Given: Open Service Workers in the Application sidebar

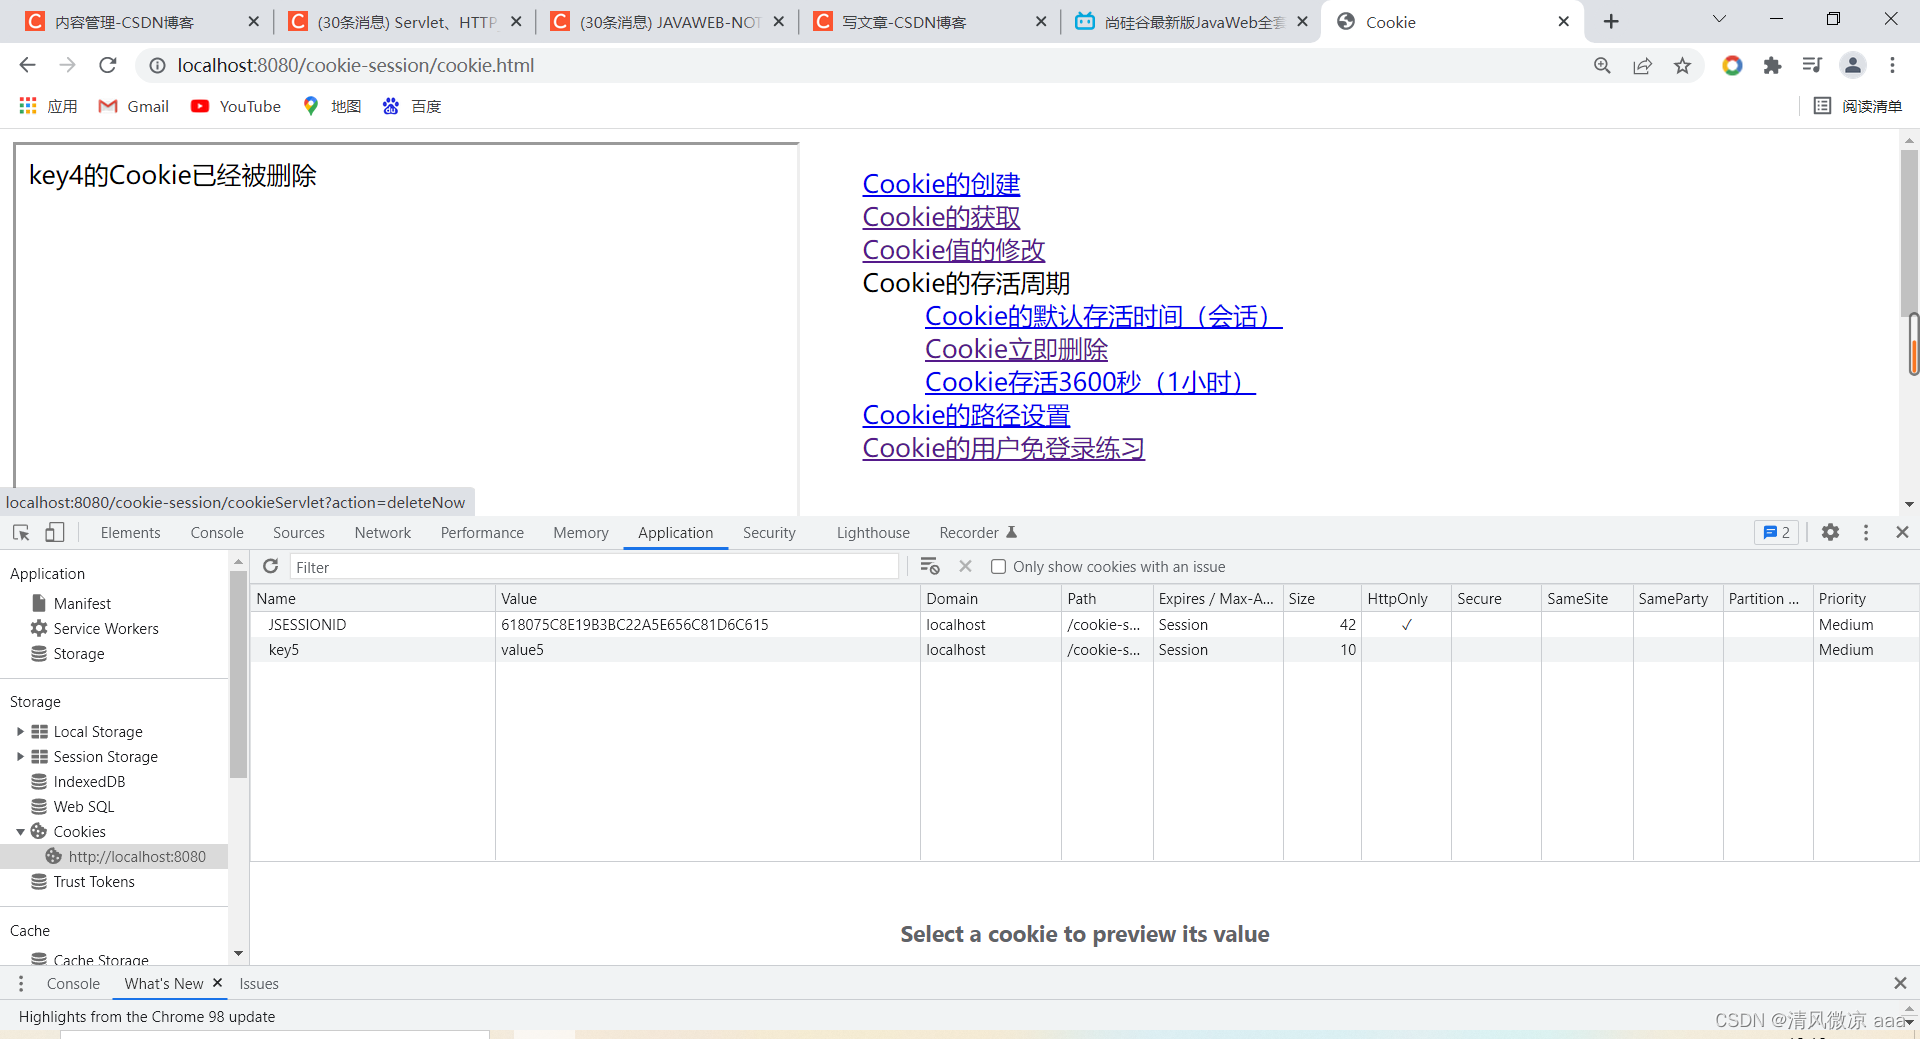Looking at the screenshot, I should (106, 629).
